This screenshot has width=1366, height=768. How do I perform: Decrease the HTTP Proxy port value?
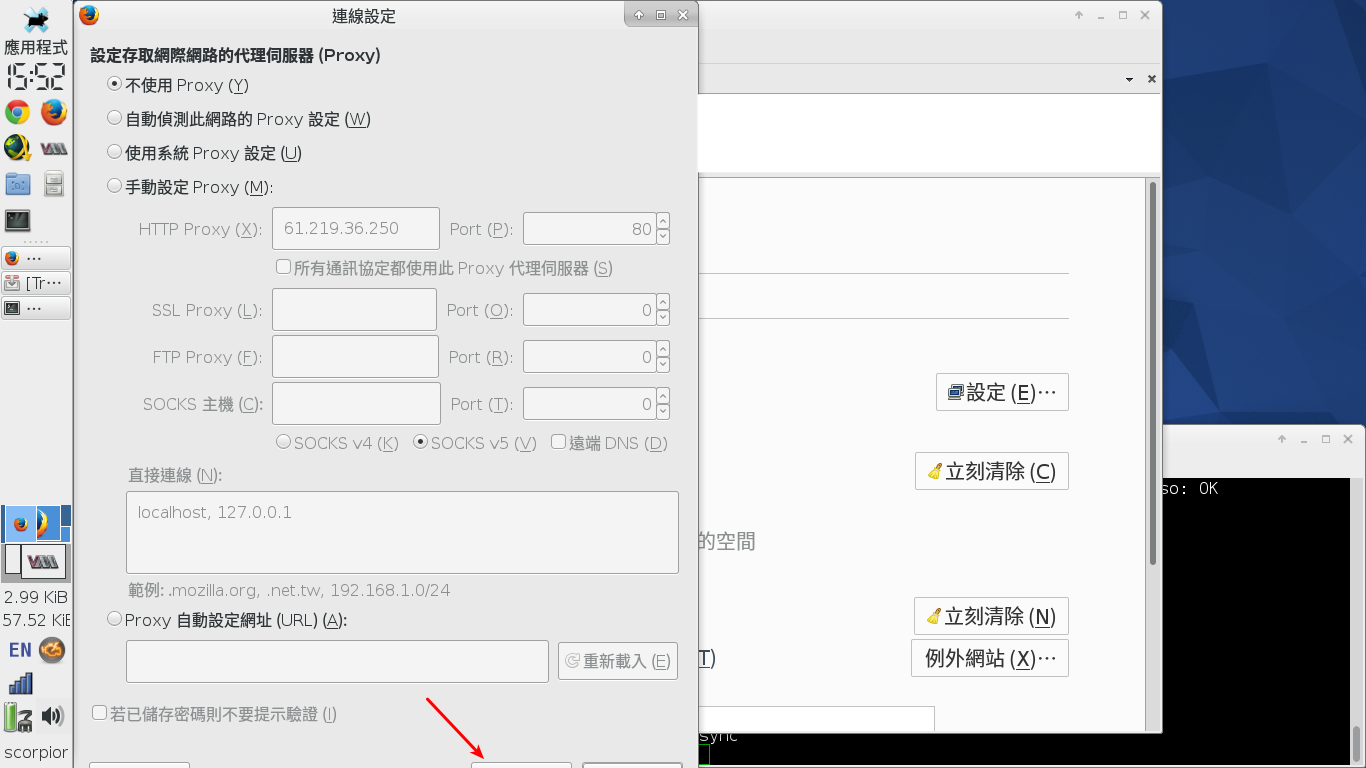click(x=663, y=236)
